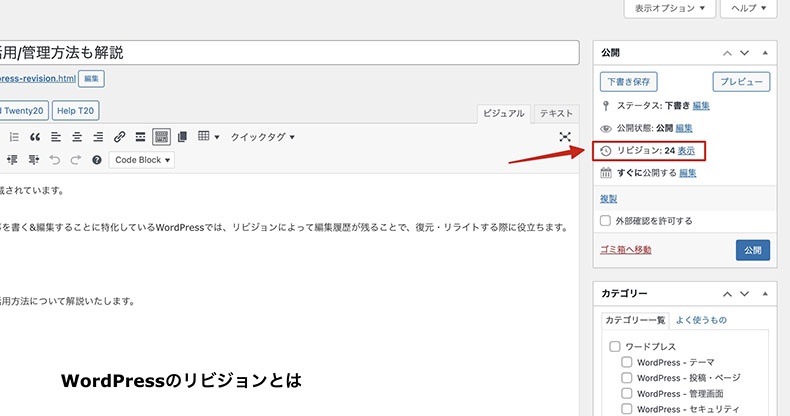Click the clock icon beside リビジョン
The width and height of the screenshot is (790, 416).
point(606,151)
